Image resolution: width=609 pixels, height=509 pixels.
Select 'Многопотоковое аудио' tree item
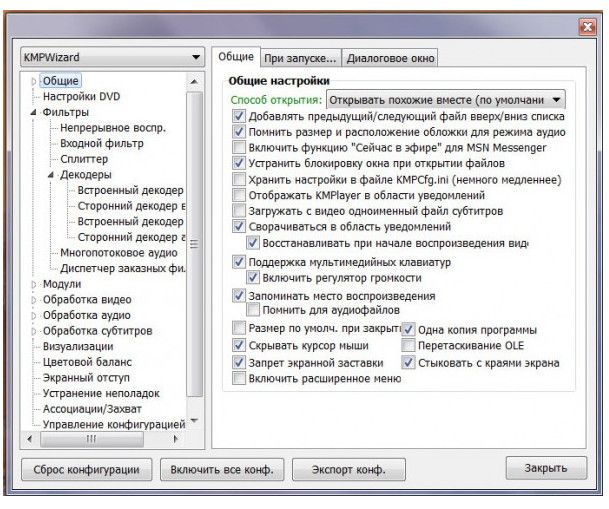119,253
